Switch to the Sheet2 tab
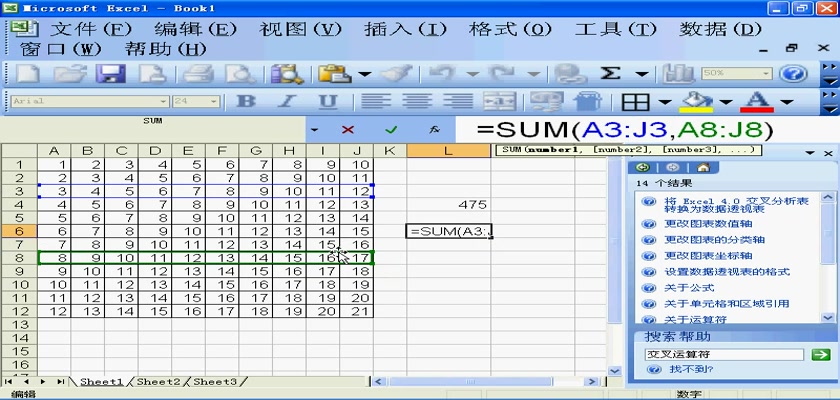The image size is (840, 400). pos(159,381)
